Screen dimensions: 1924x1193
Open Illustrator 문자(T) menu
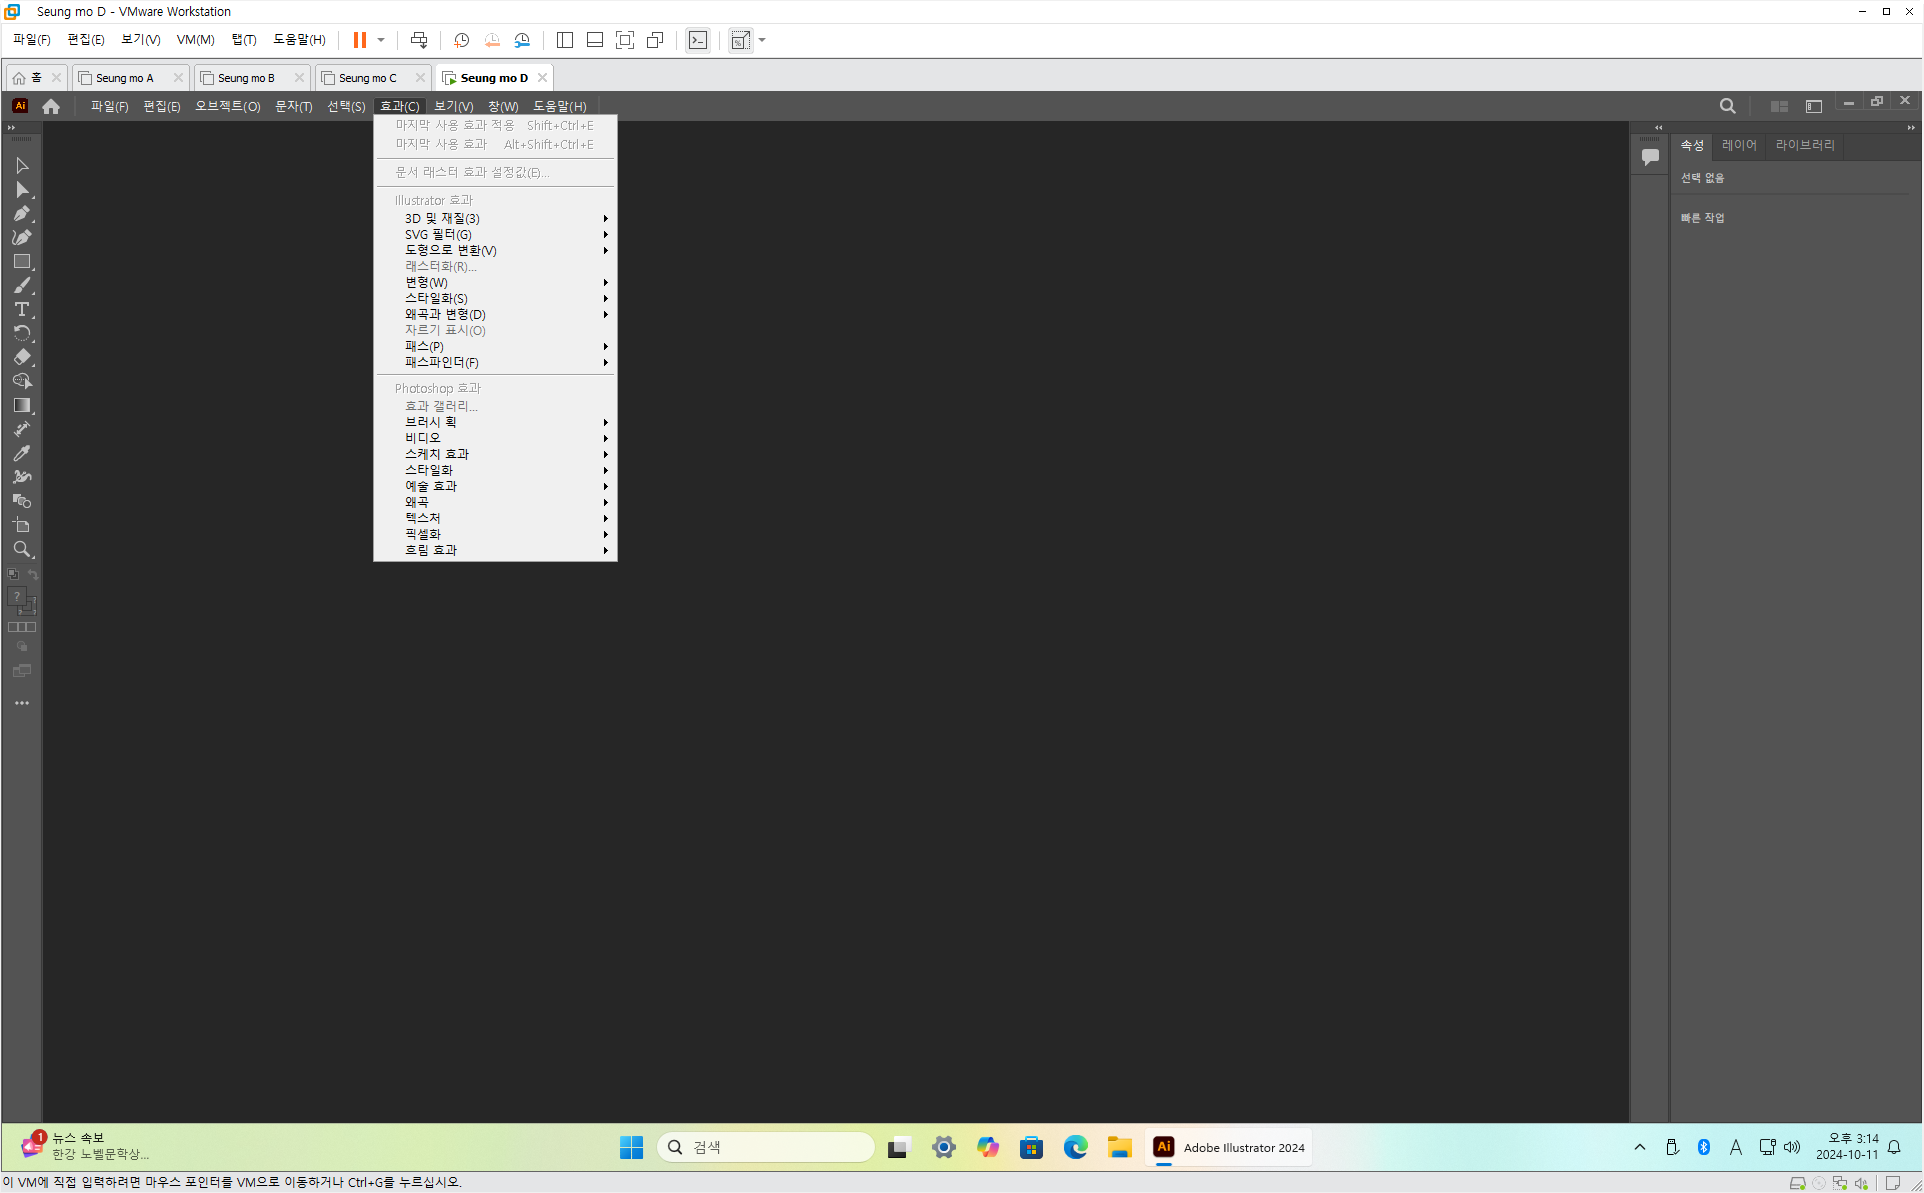(293, 106)
